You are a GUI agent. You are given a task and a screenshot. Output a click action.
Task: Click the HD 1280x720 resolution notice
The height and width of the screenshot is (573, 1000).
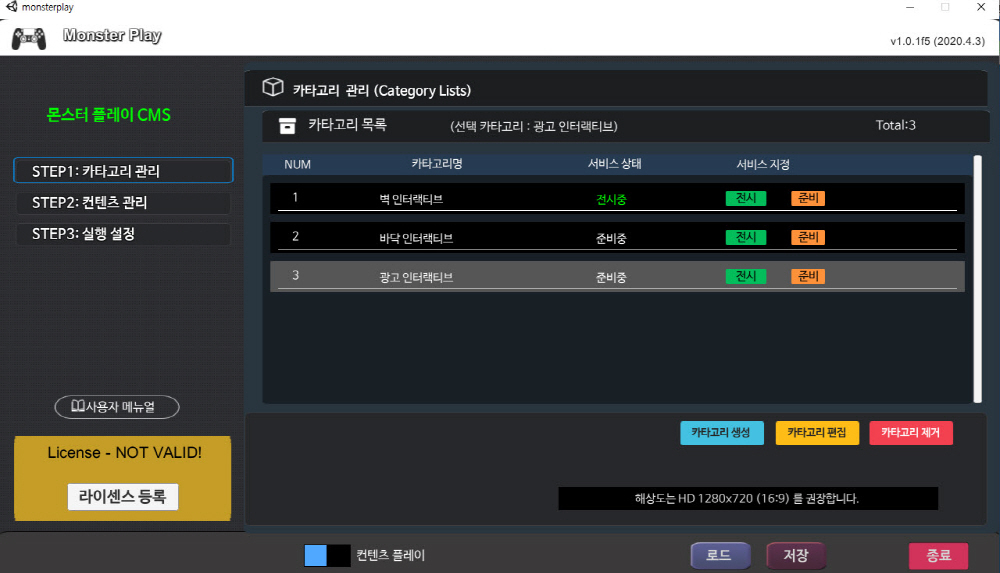(x=747, y=498)
